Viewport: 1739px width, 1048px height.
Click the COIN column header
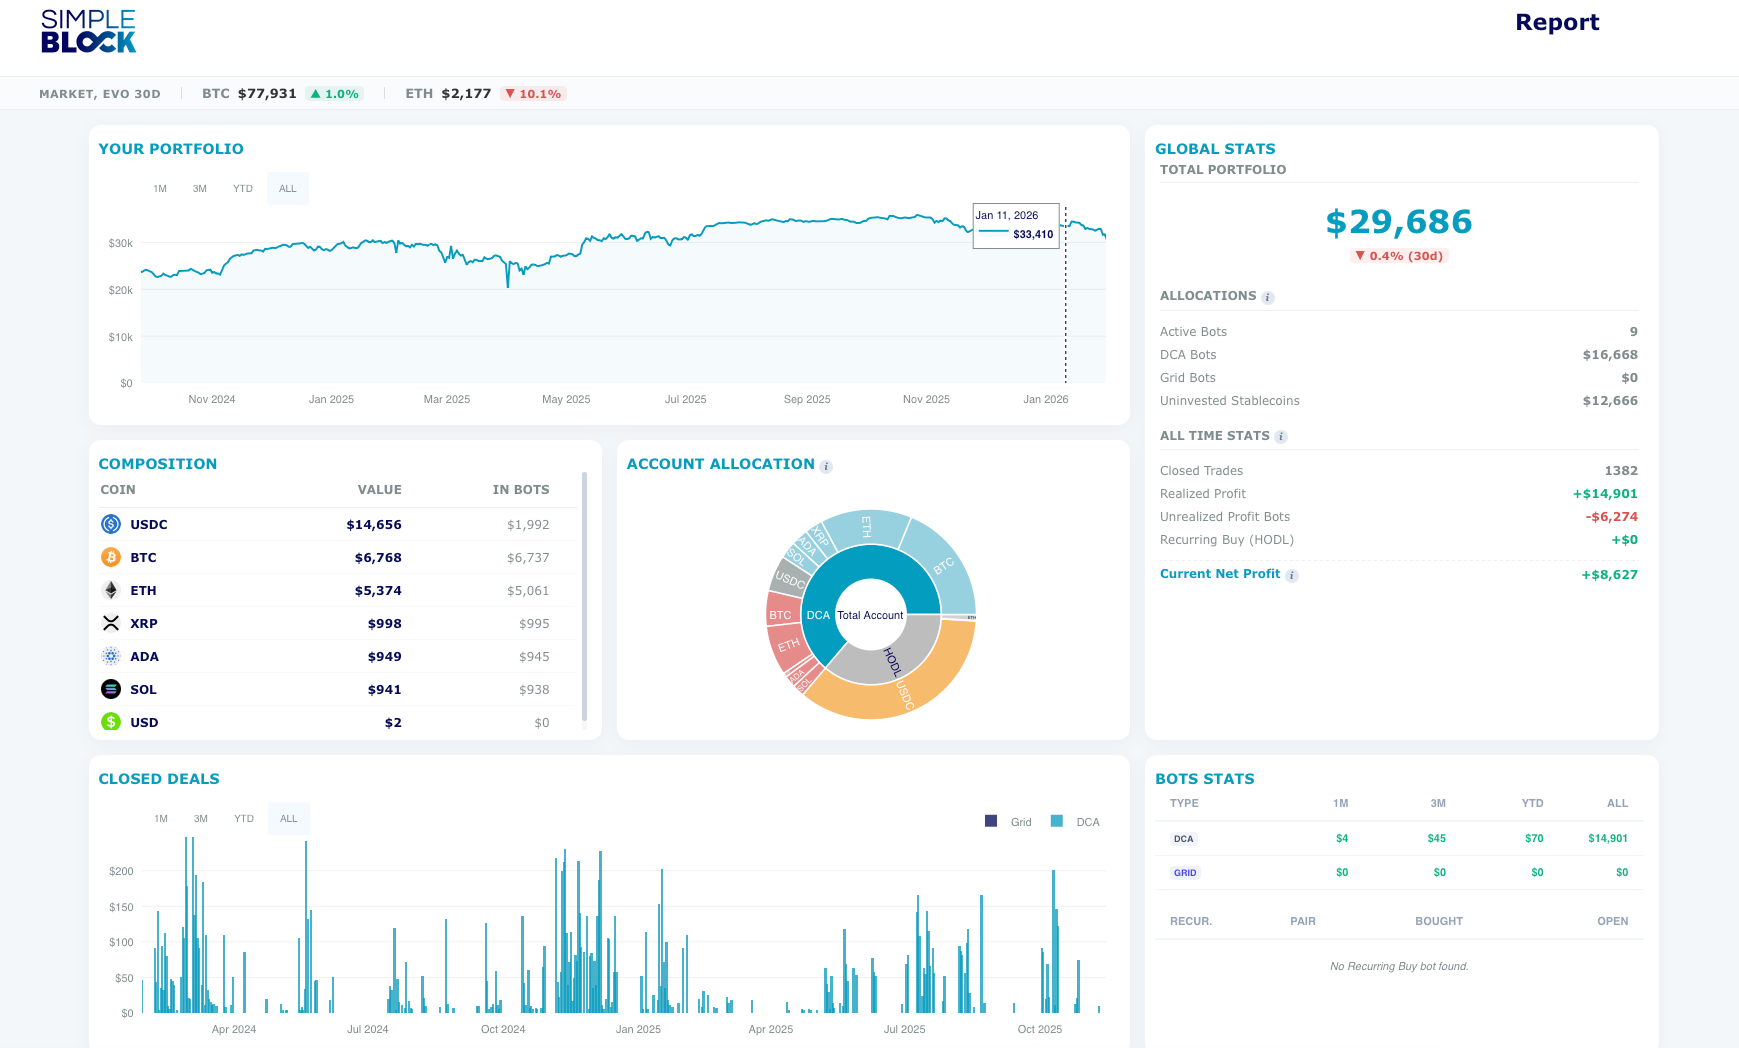point(118,490)
